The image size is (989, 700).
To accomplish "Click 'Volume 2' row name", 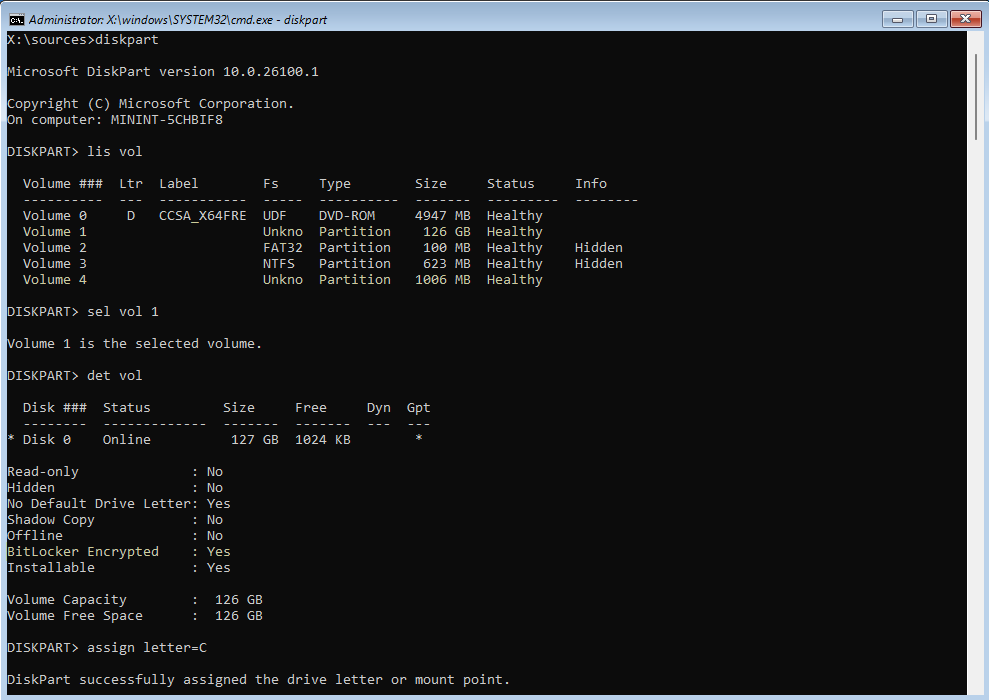I will tap(55, 248).
